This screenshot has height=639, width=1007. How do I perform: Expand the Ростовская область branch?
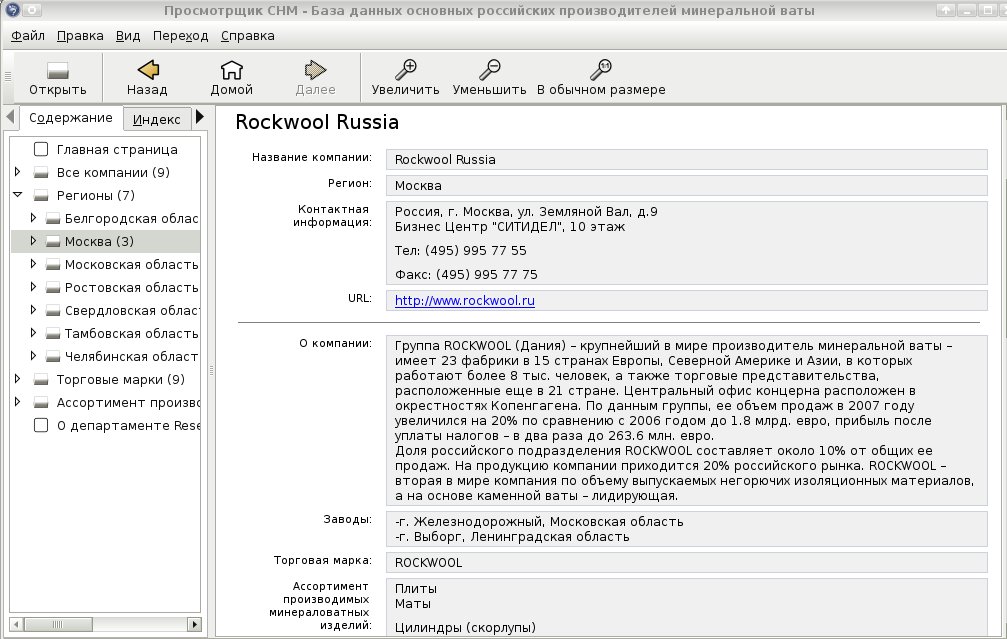coord(33,287)
